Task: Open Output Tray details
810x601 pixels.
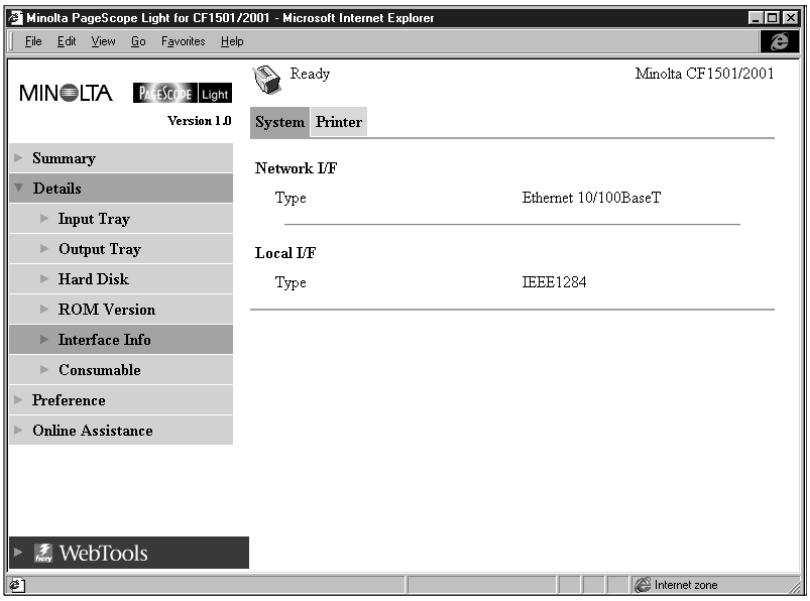Action: click(121, 249)
